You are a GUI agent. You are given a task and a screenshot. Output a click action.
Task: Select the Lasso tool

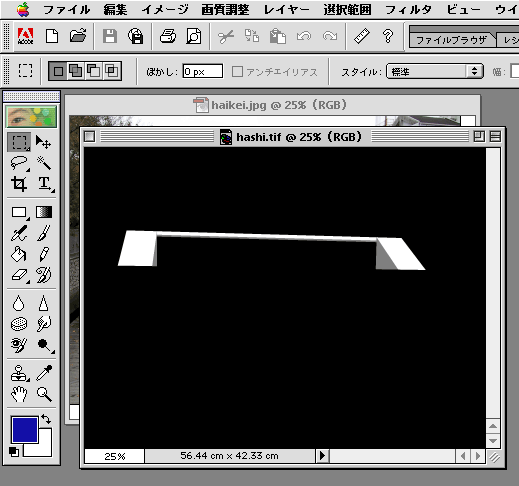[19, 163]
